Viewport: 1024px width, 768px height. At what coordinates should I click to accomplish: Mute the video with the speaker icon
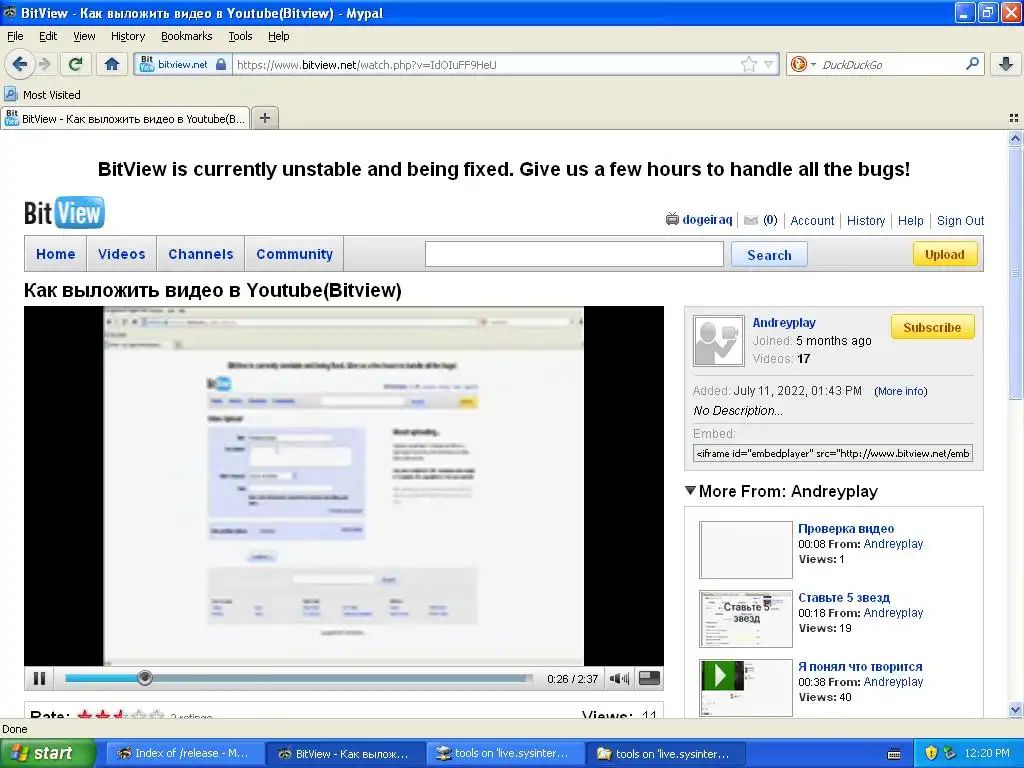point(618,679)
